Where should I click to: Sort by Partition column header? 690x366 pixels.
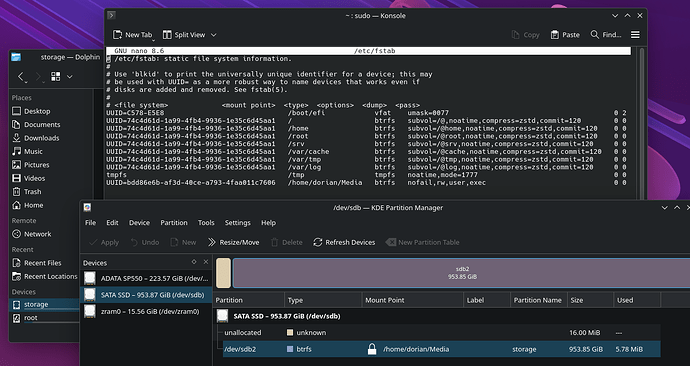click(x=249, y=300)
